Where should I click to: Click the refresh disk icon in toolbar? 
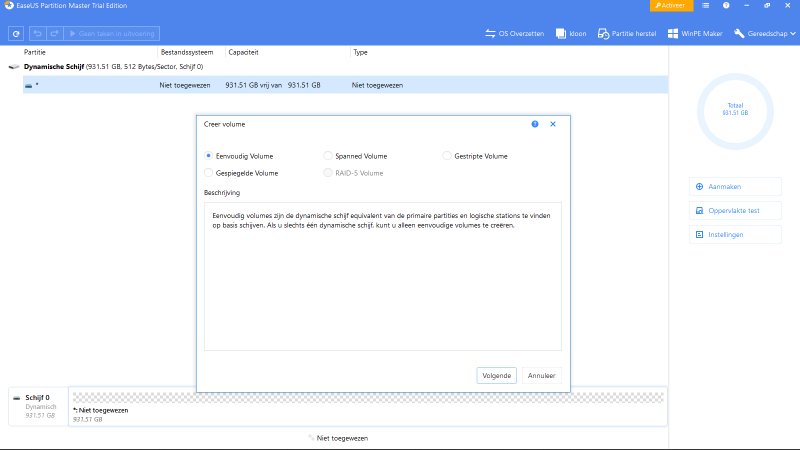tap(16, 34)
